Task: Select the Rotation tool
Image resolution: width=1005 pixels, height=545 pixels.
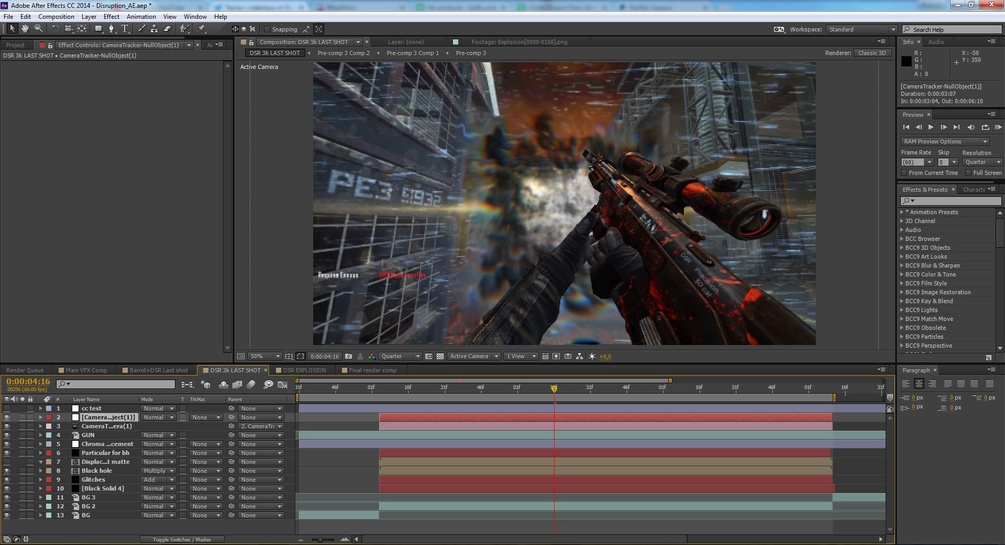Action: (x=55, y=29)
